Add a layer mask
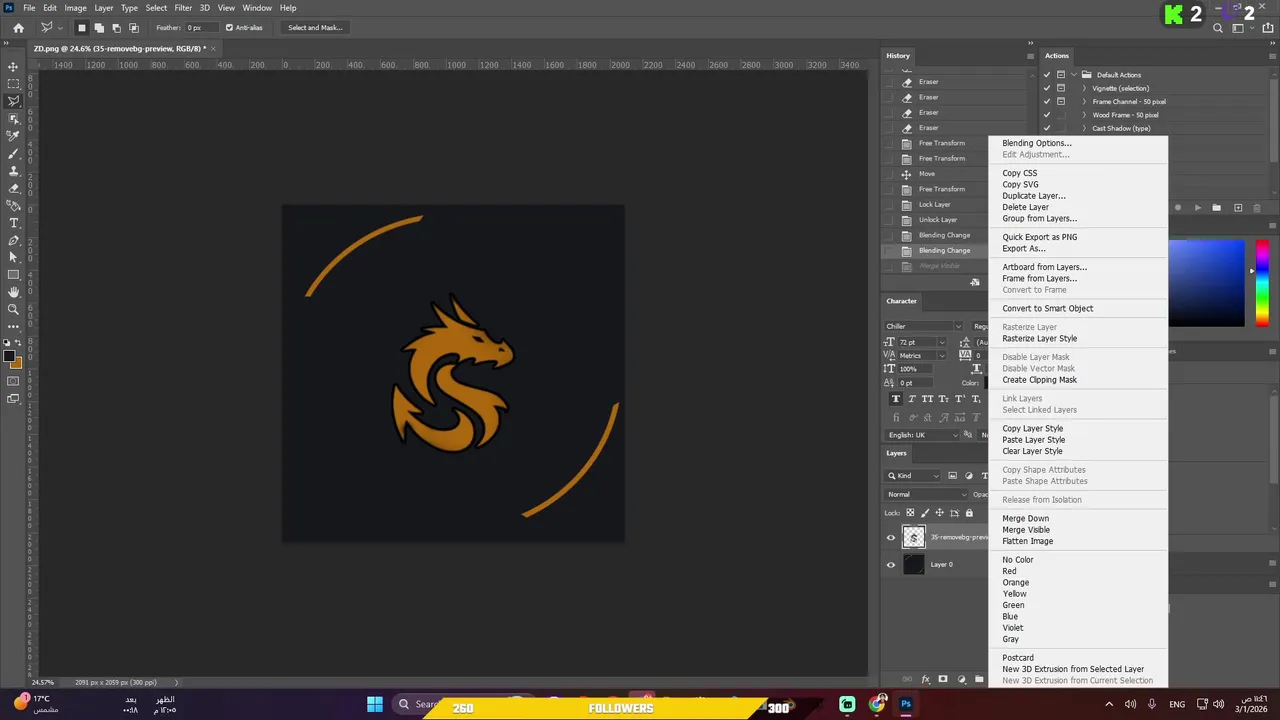Image resolution: width=1280 pixels, height=720 pixels. pyautogui.click(x=942, y=680)
